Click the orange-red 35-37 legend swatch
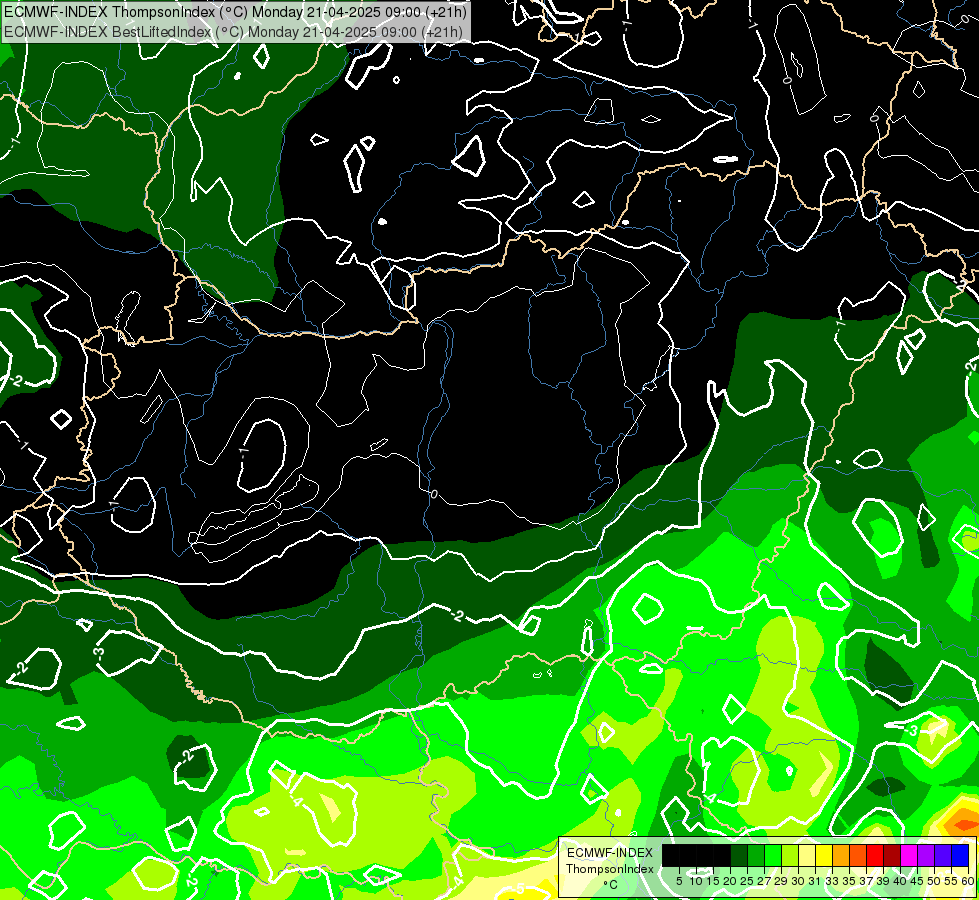 click(858, 856)
